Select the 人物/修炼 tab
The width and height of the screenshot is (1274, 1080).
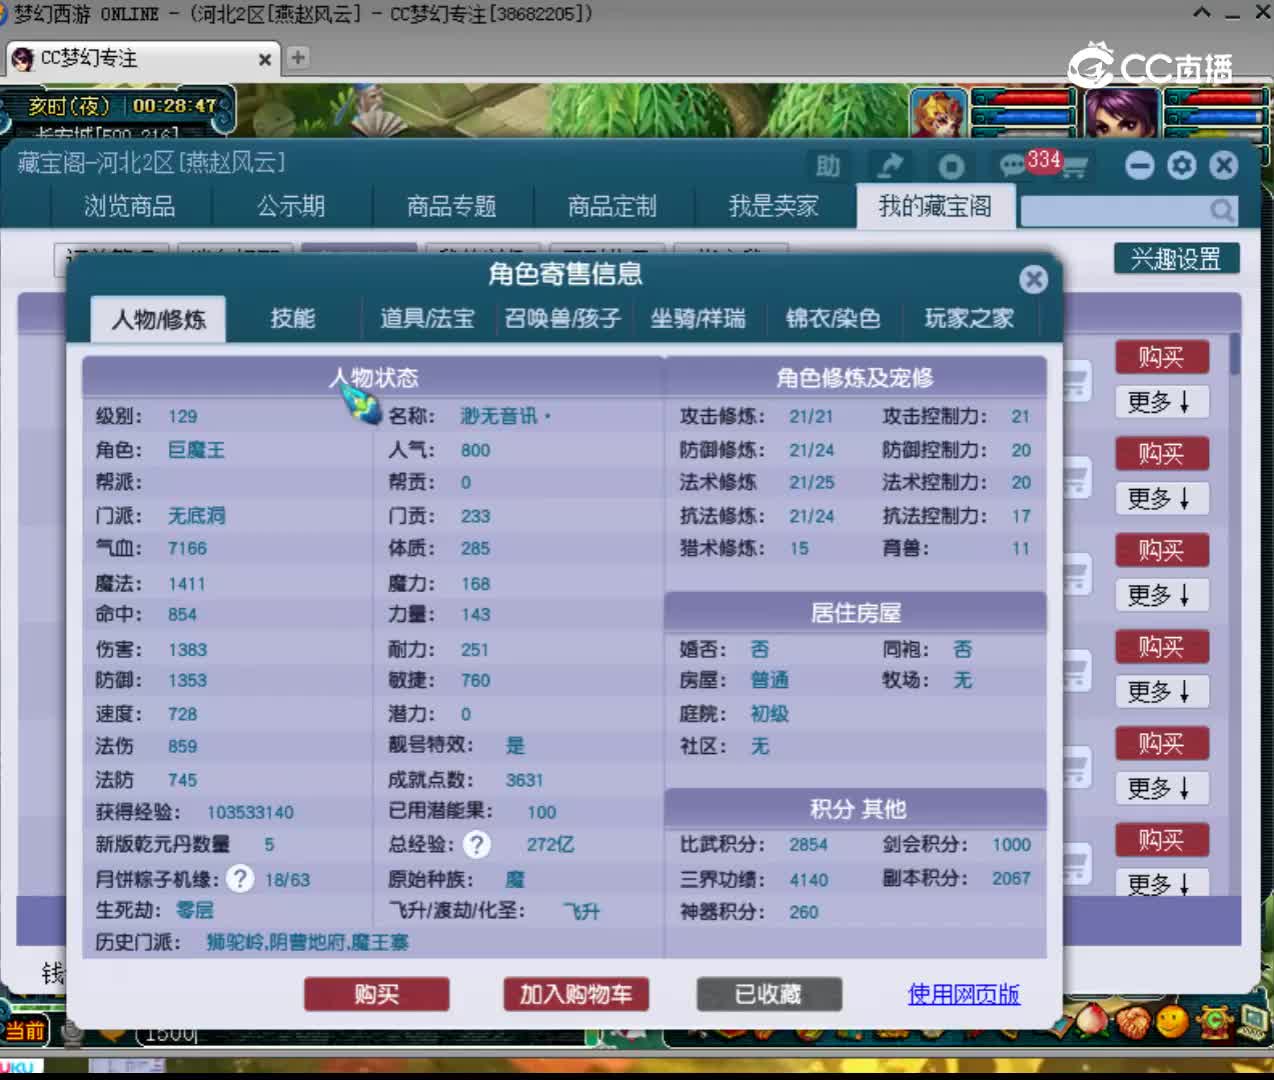pyautogui.click(x=158, y=319)
